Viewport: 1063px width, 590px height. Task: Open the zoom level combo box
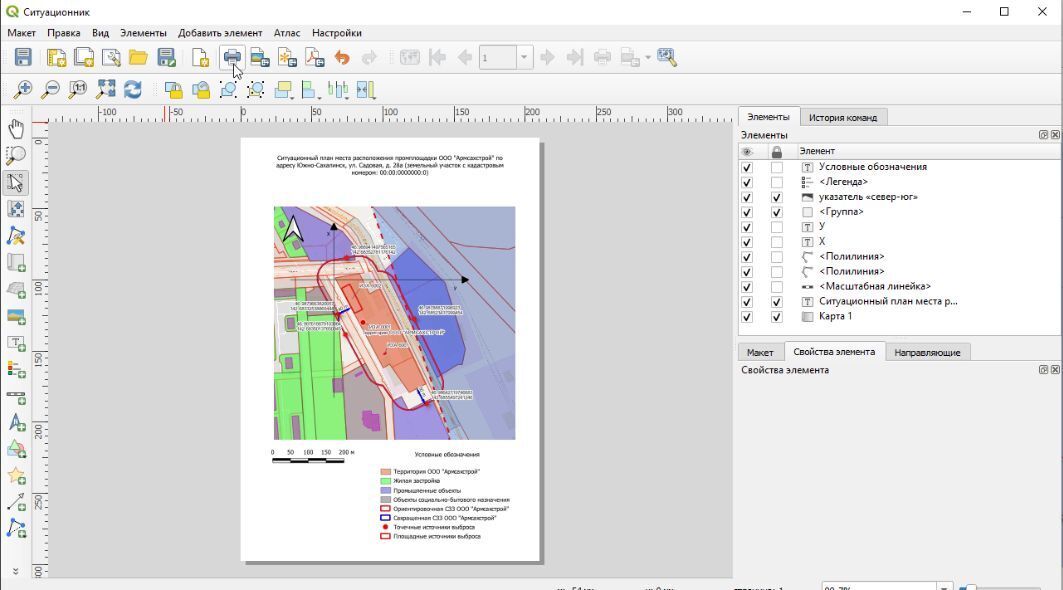tap(944, 586)
